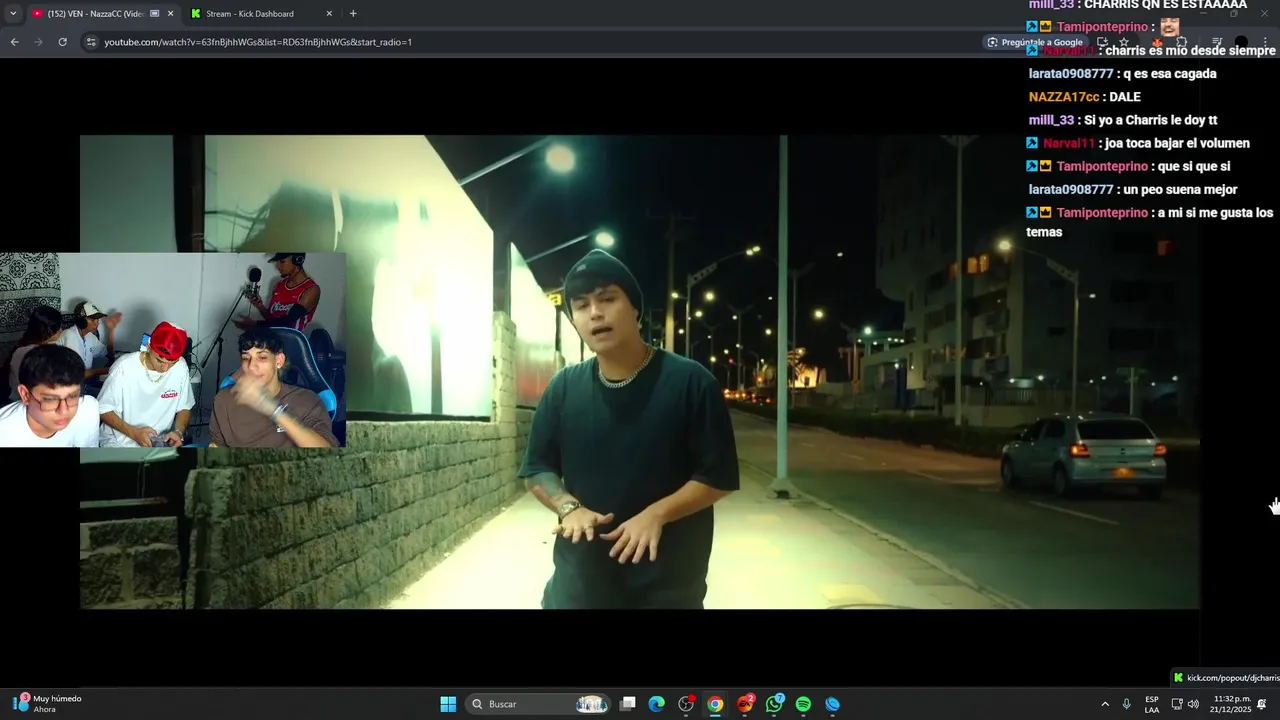Click crown badge beside 'a mi si me gusta' message
The width and height of the screenshot is (1280, 720).
click(1045, 212)
